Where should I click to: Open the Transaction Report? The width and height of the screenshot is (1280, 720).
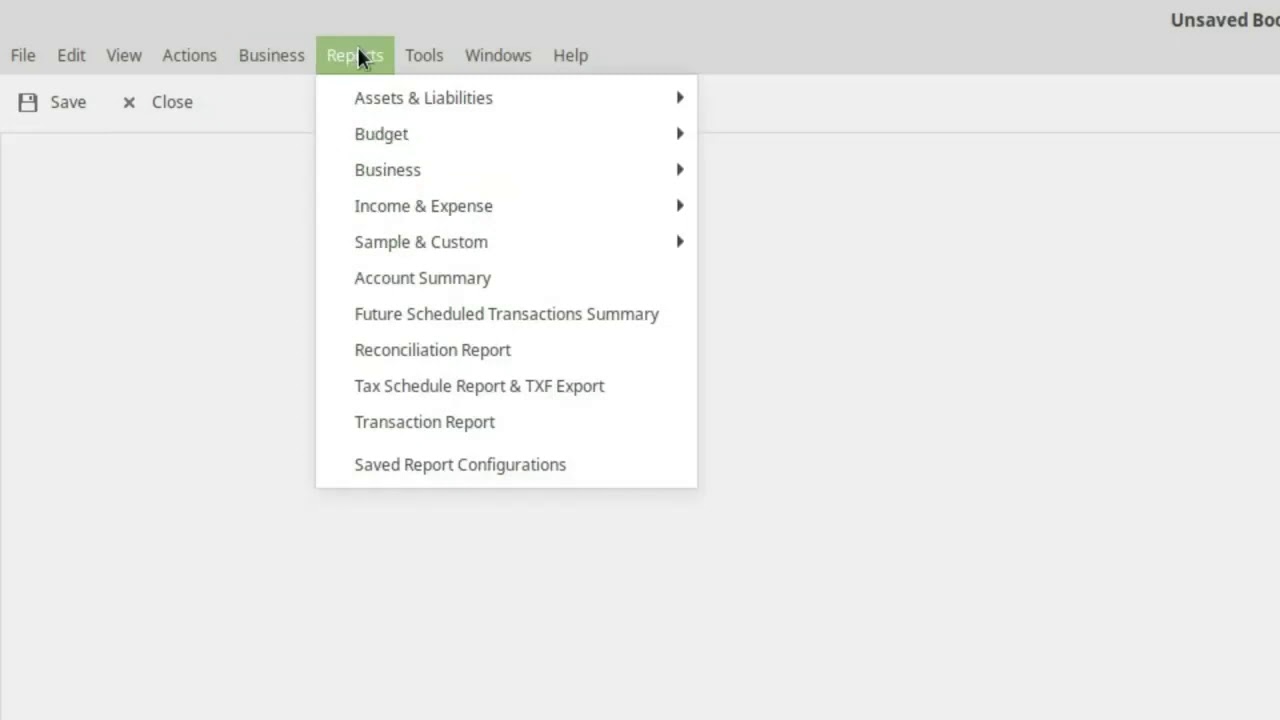[x=506, y=422]
